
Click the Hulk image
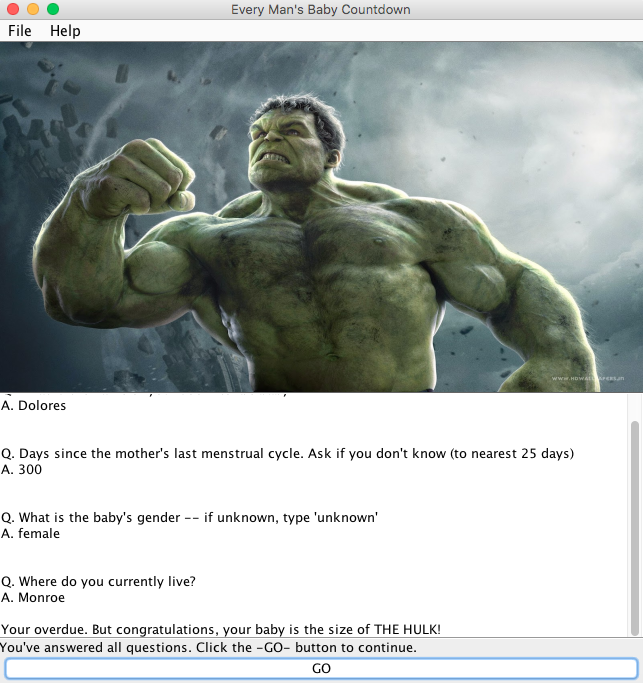click(x=322, y=217)
